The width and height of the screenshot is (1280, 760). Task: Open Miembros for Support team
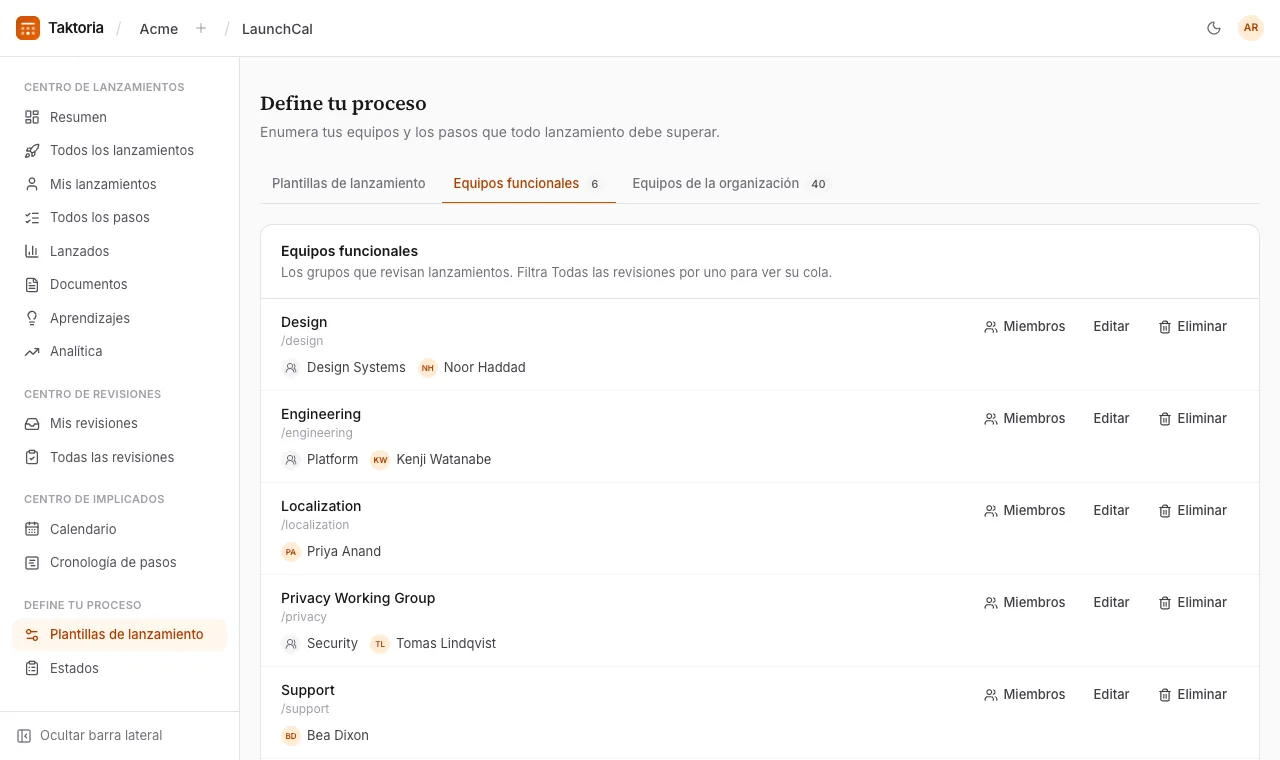point(1024,694)
